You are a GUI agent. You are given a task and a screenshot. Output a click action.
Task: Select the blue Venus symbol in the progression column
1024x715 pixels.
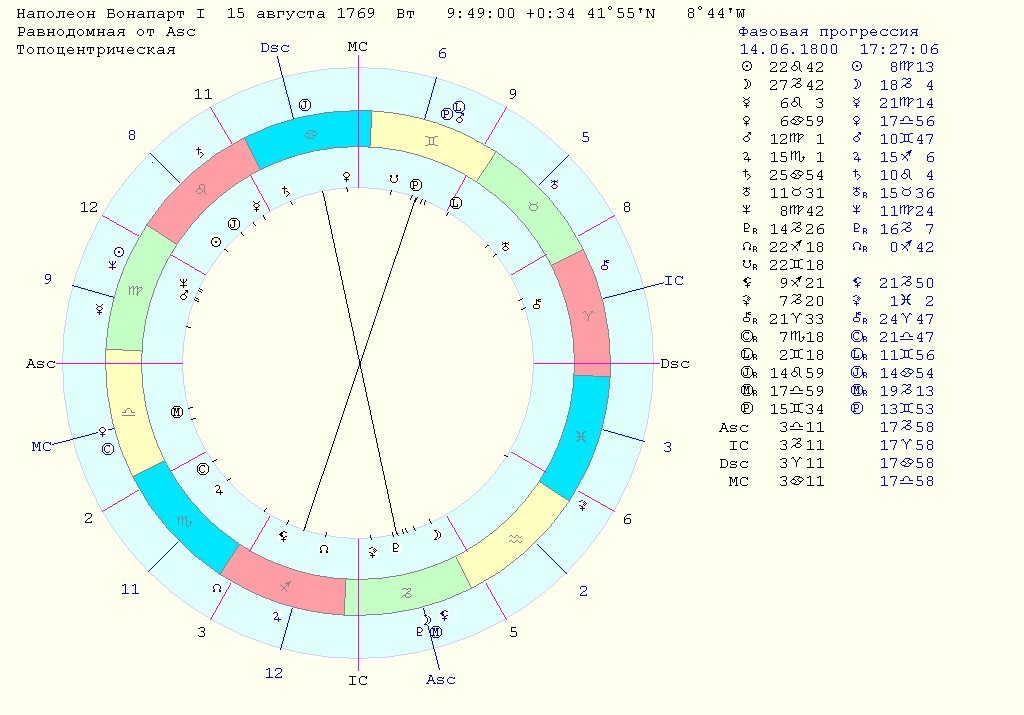click(x=857, y=121)
